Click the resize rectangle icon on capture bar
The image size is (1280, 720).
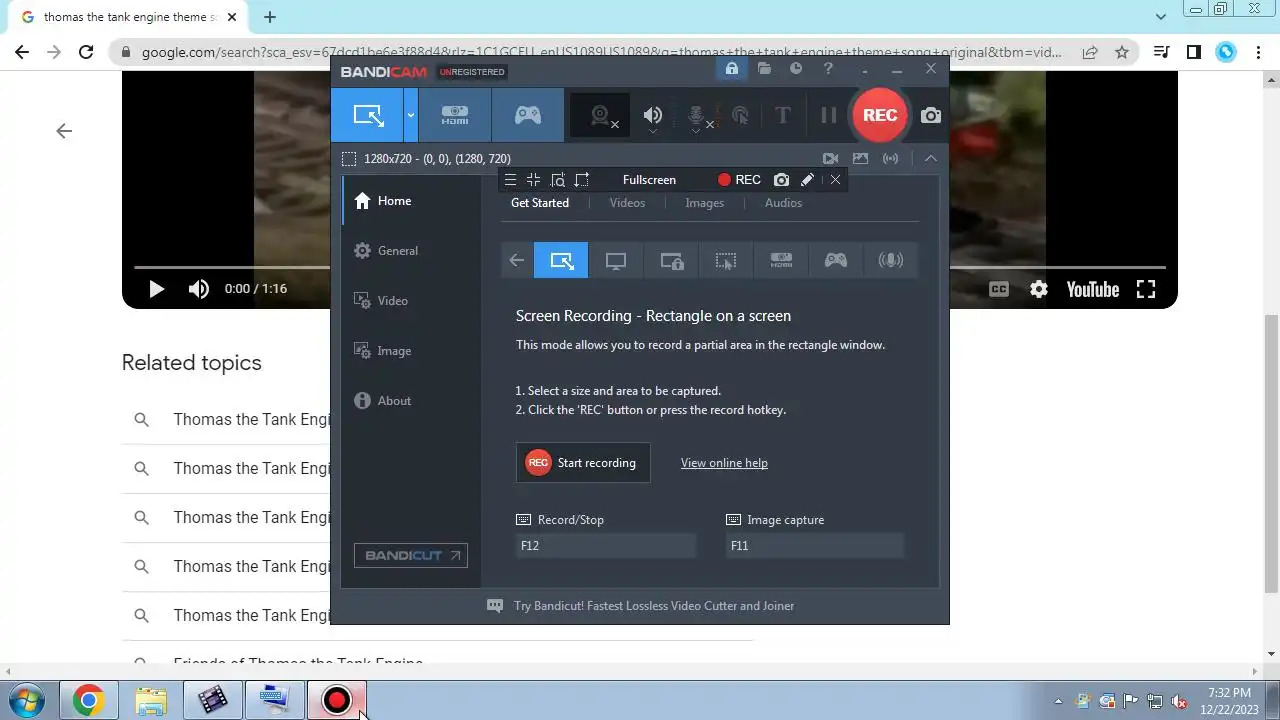[582, 180]
